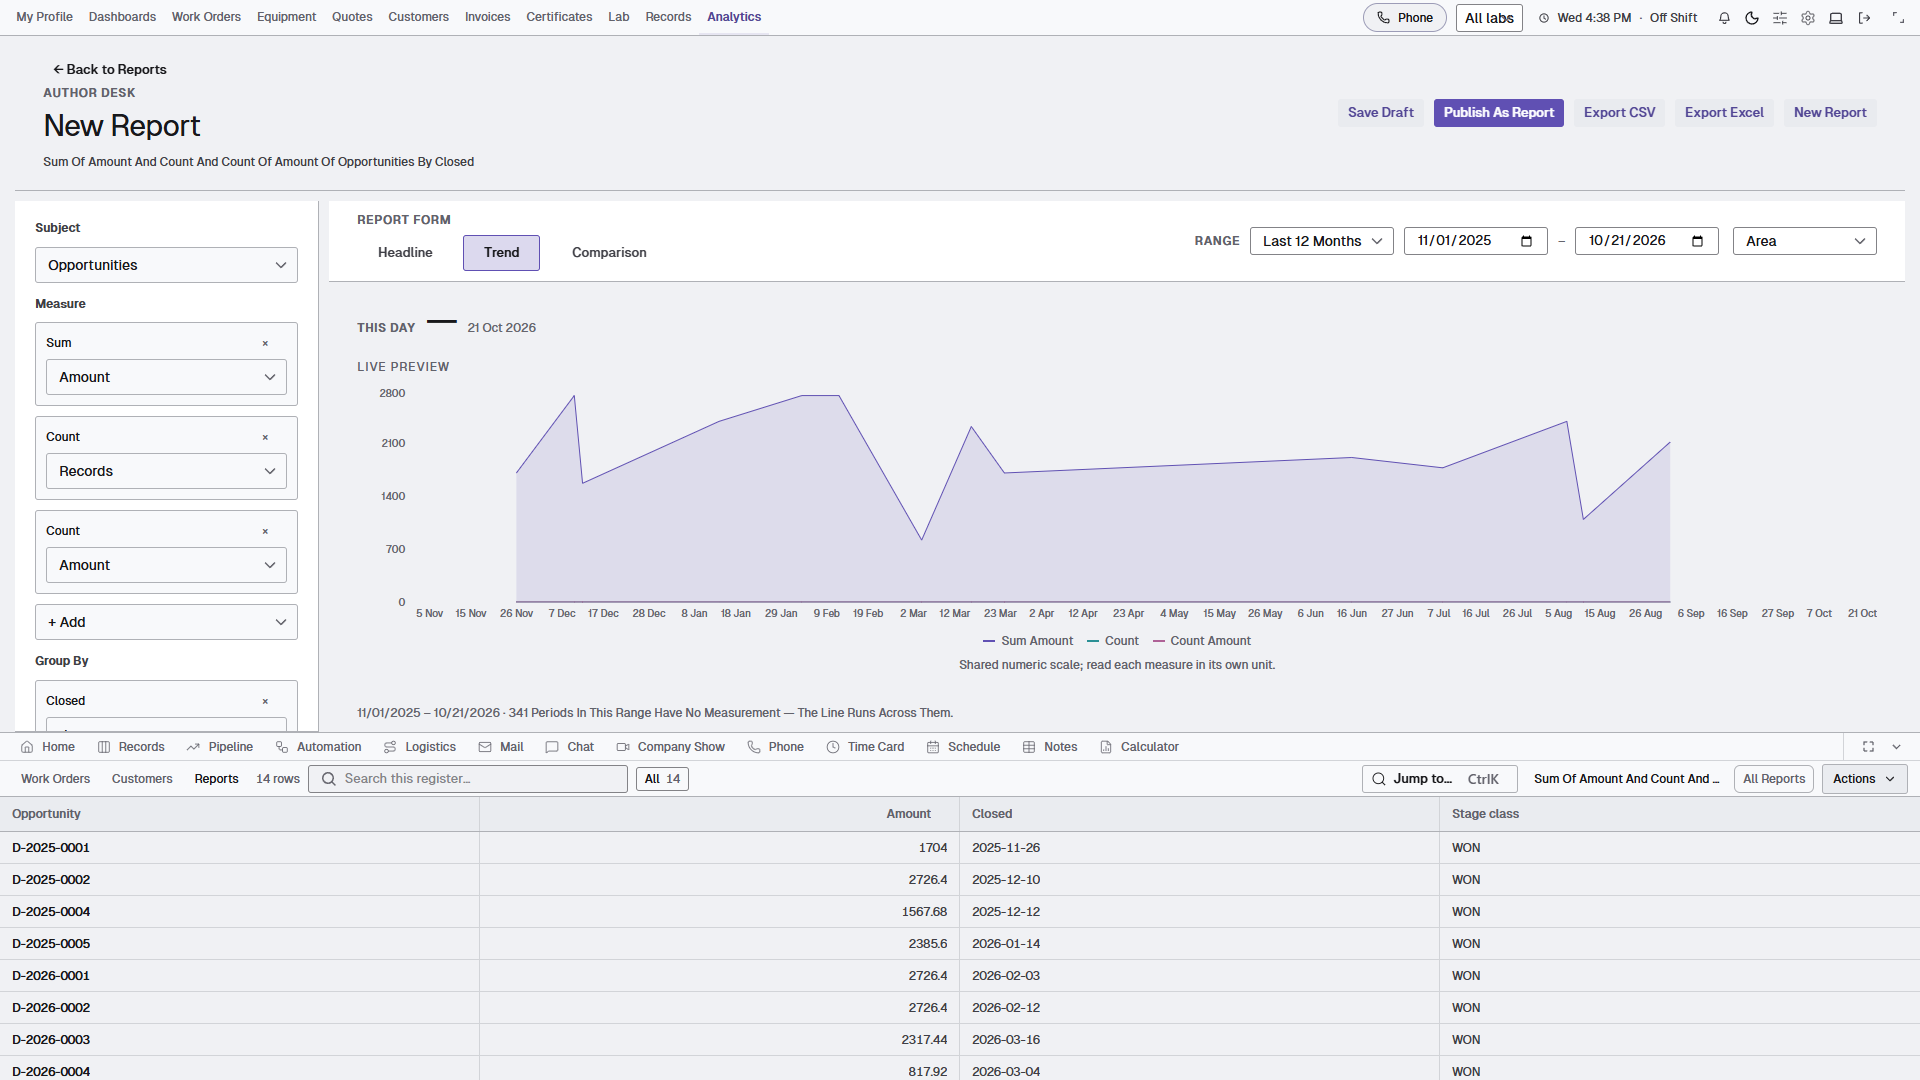The image size is (1920, 1080).
Task: Toggle dark mode moon icon
Action: click(x=1752, y=18)
